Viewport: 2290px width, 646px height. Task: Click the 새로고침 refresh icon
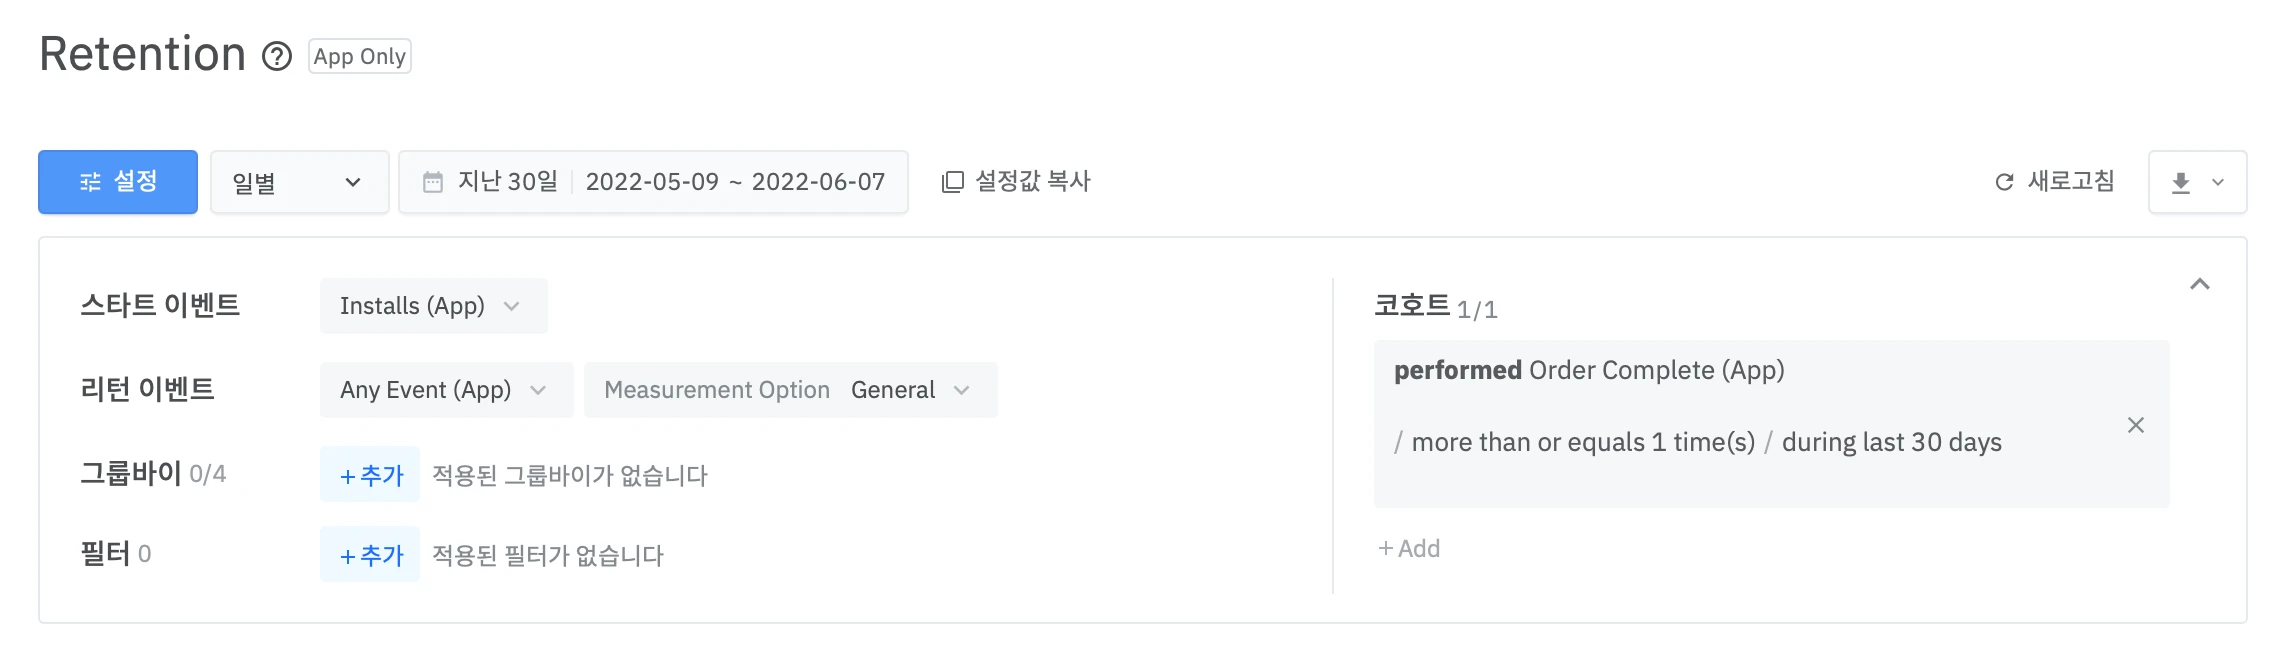click(2004, 182)
